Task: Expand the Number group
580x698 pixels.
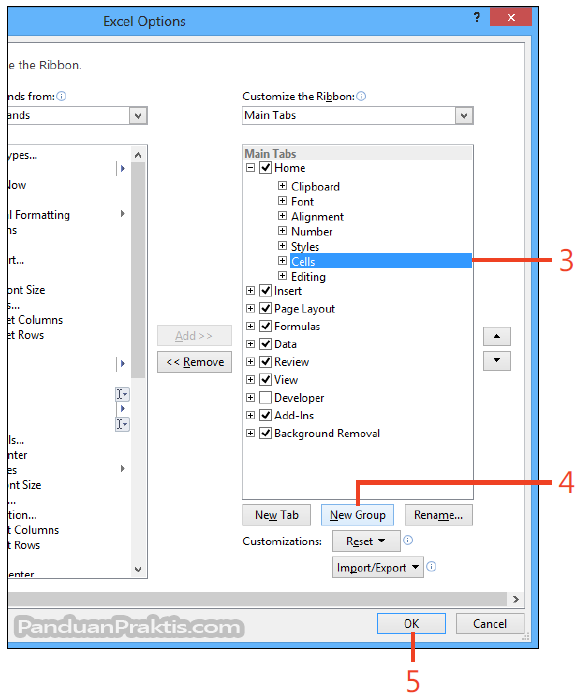Action: click(282, 231)
